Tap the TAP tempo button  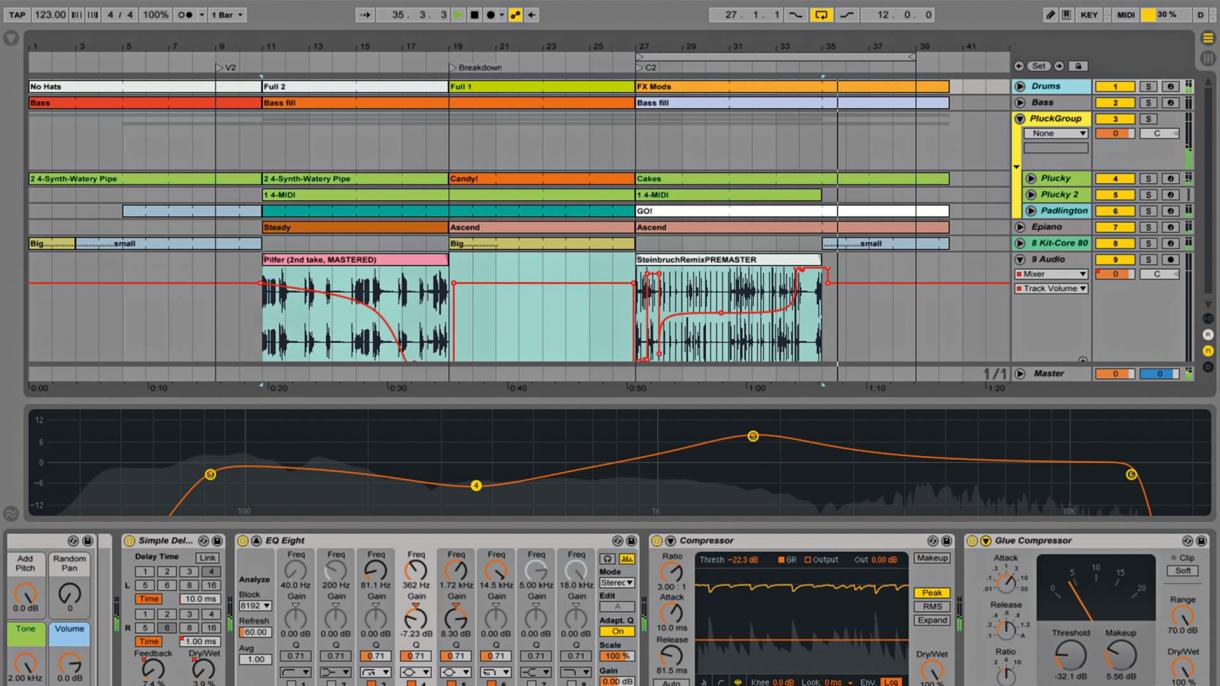[x=17, y=15]
